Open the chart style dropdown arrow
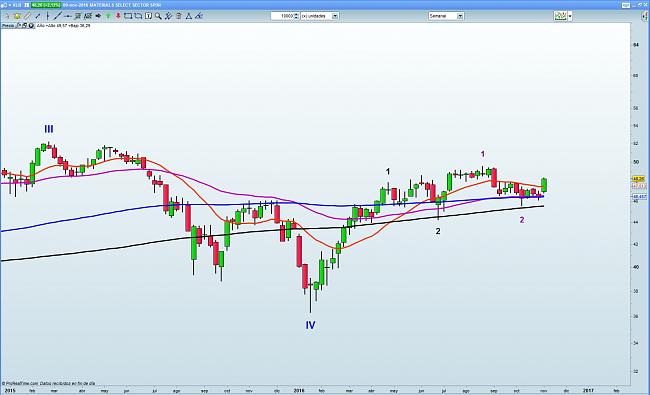650x395 pixels. tap(570, 16)
